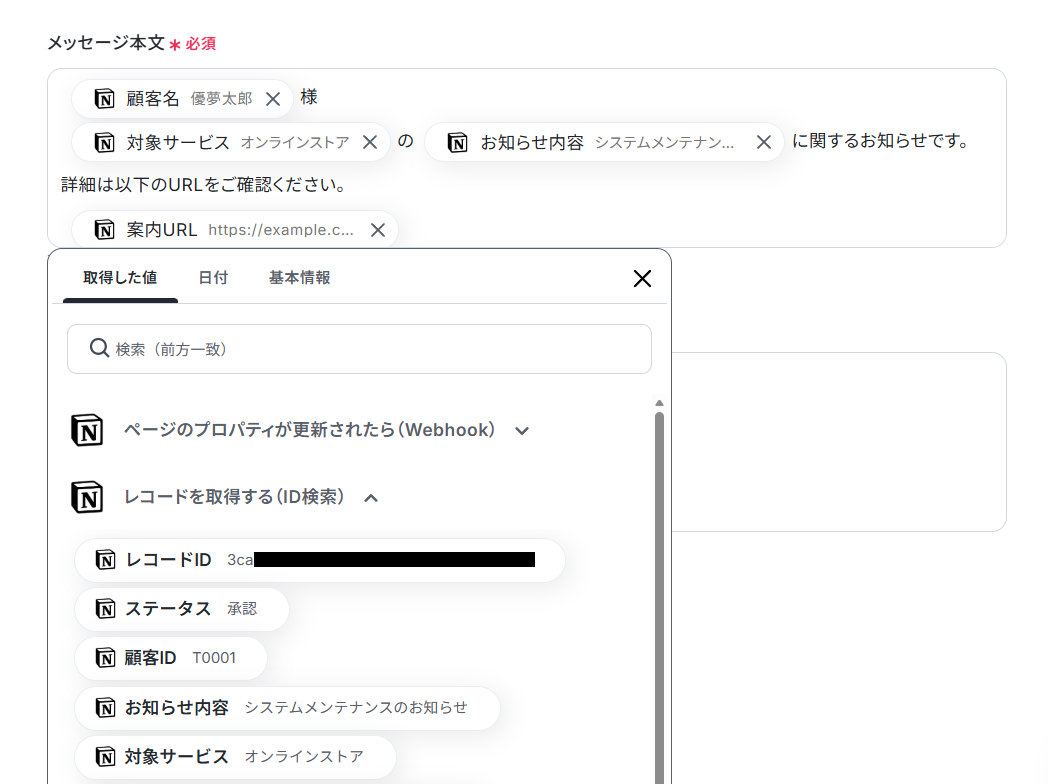Screen dimensions: 1048x784
Task: Click Notion icon on 顧客ID value chip
Action: click(x=105, y=658)
